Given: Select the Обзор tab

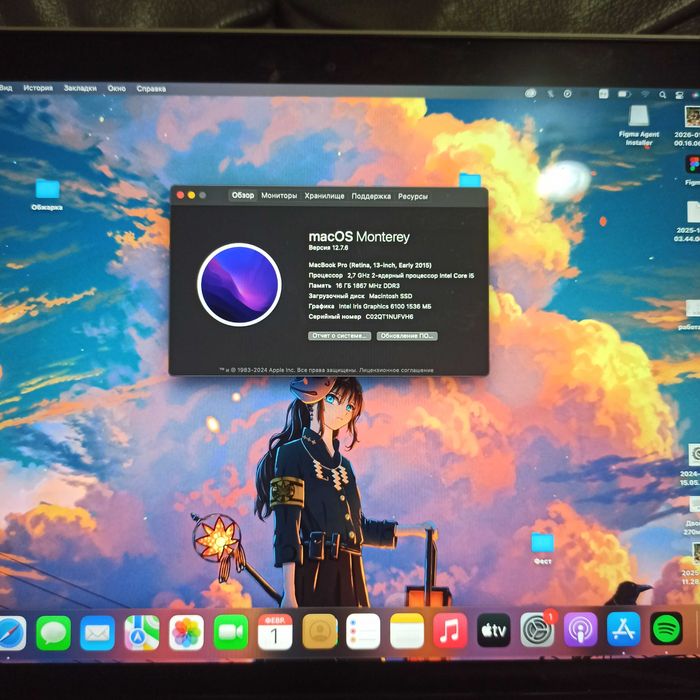Looking at the screenshot, I should coord(242,195).
